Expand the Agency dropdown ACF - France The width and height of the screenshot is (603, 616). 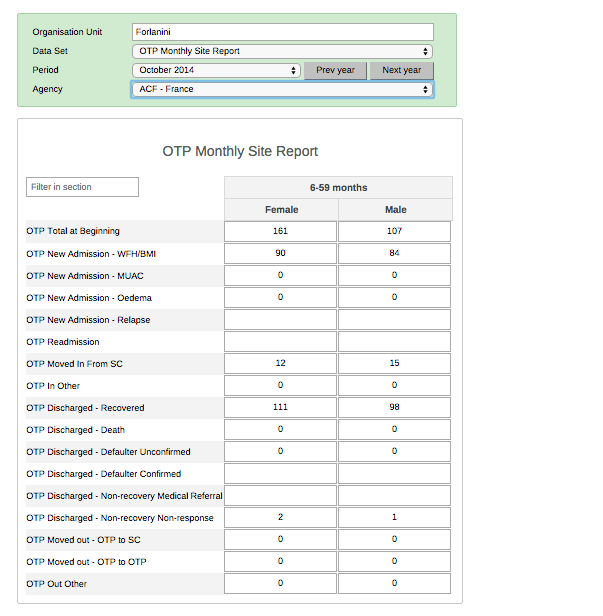pyautogui.click(x=282, y=89)
